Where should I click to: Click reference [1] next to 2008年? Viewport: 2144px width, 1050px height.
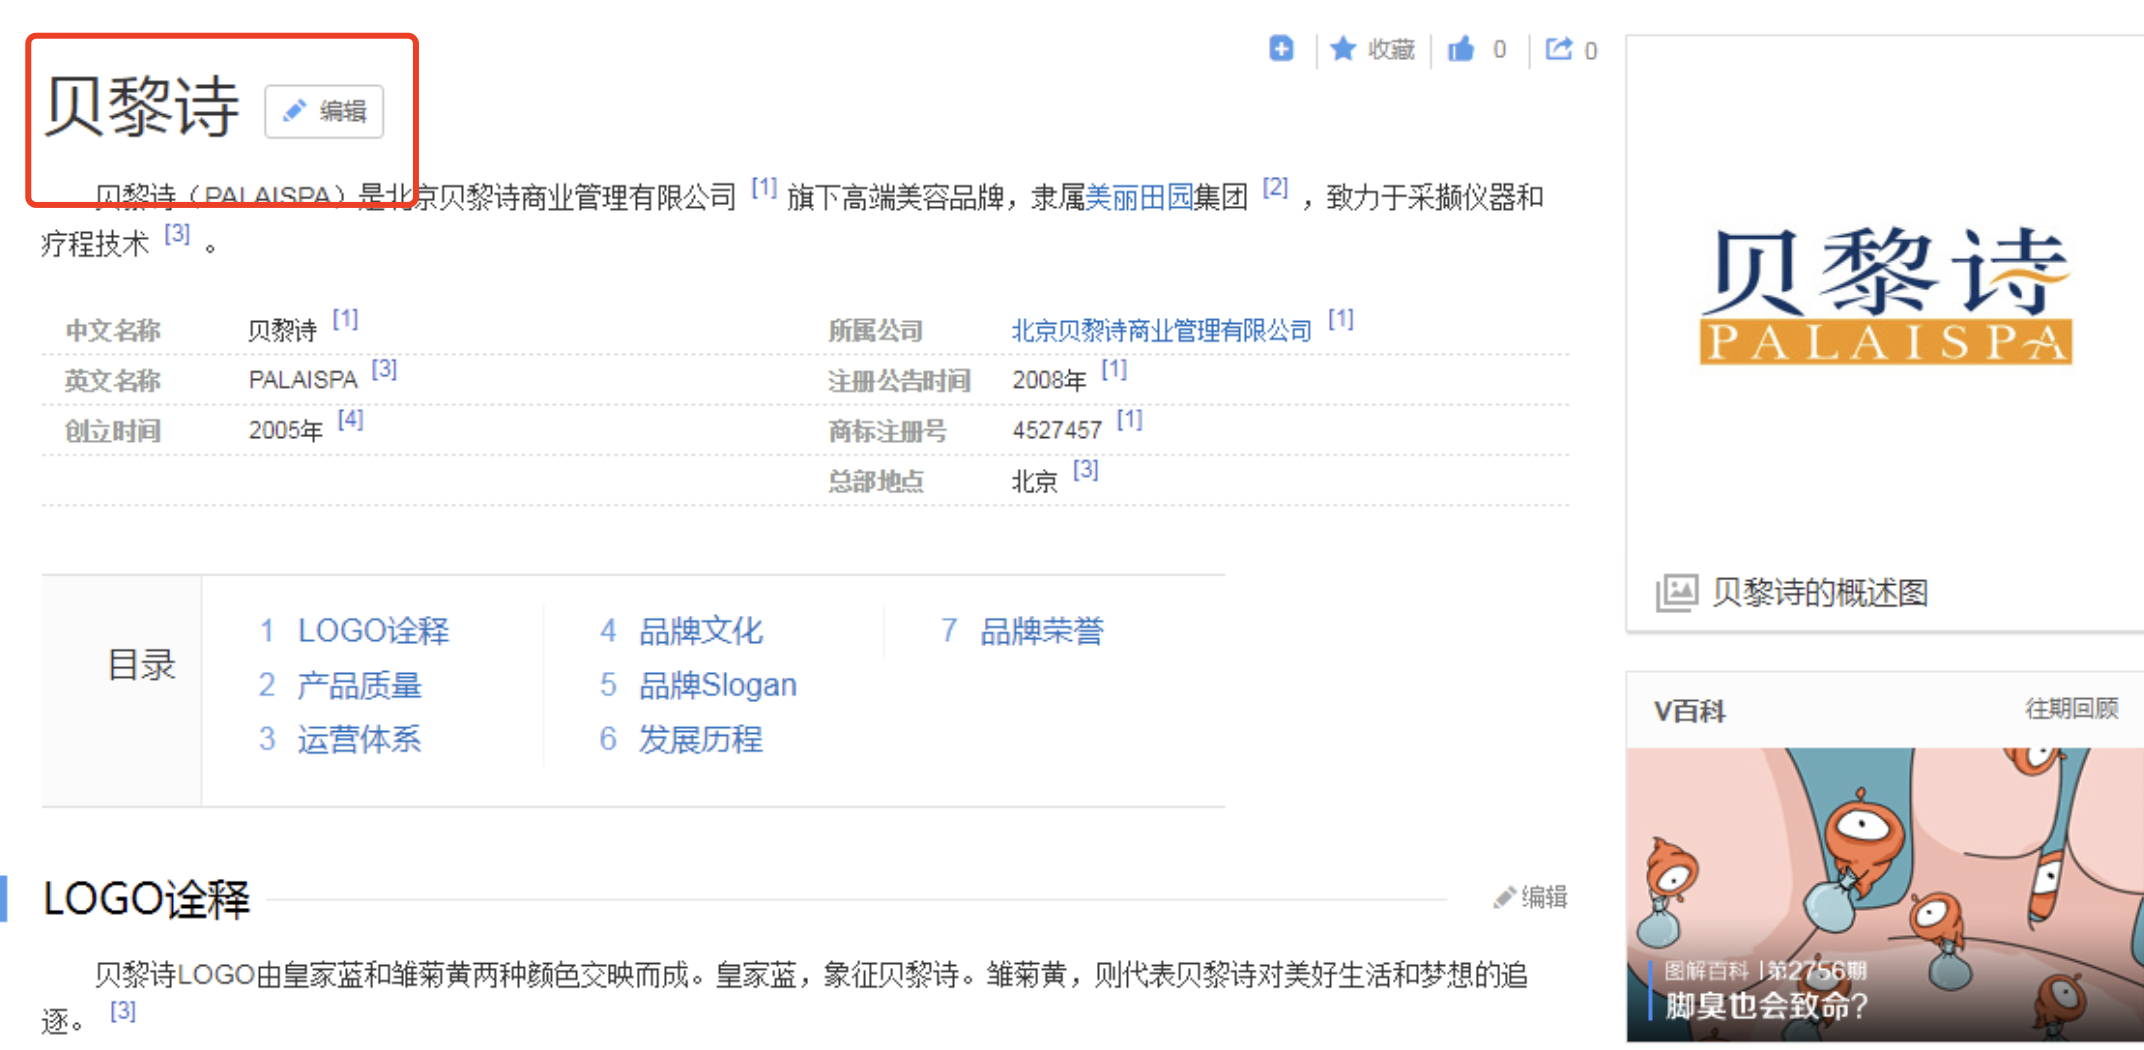[x=1114, y=369]
